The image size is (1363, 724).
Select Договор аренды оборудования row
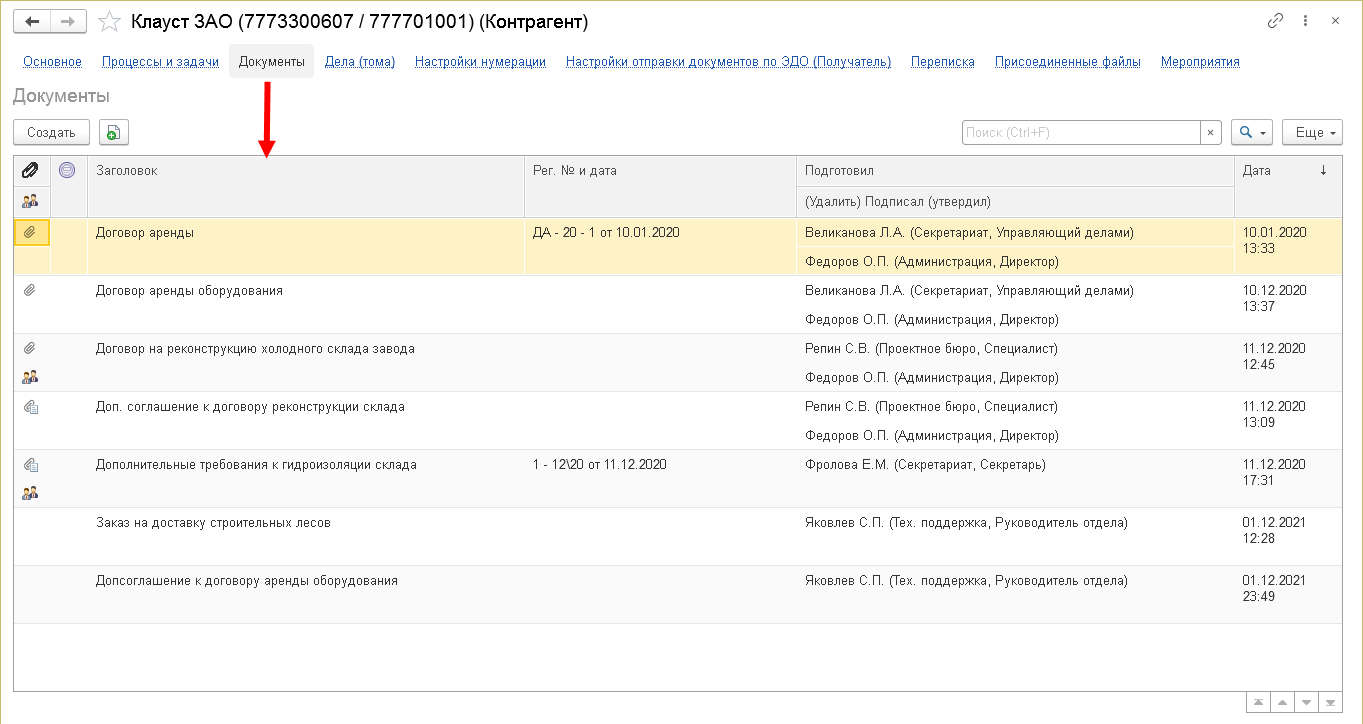(678, 305)
